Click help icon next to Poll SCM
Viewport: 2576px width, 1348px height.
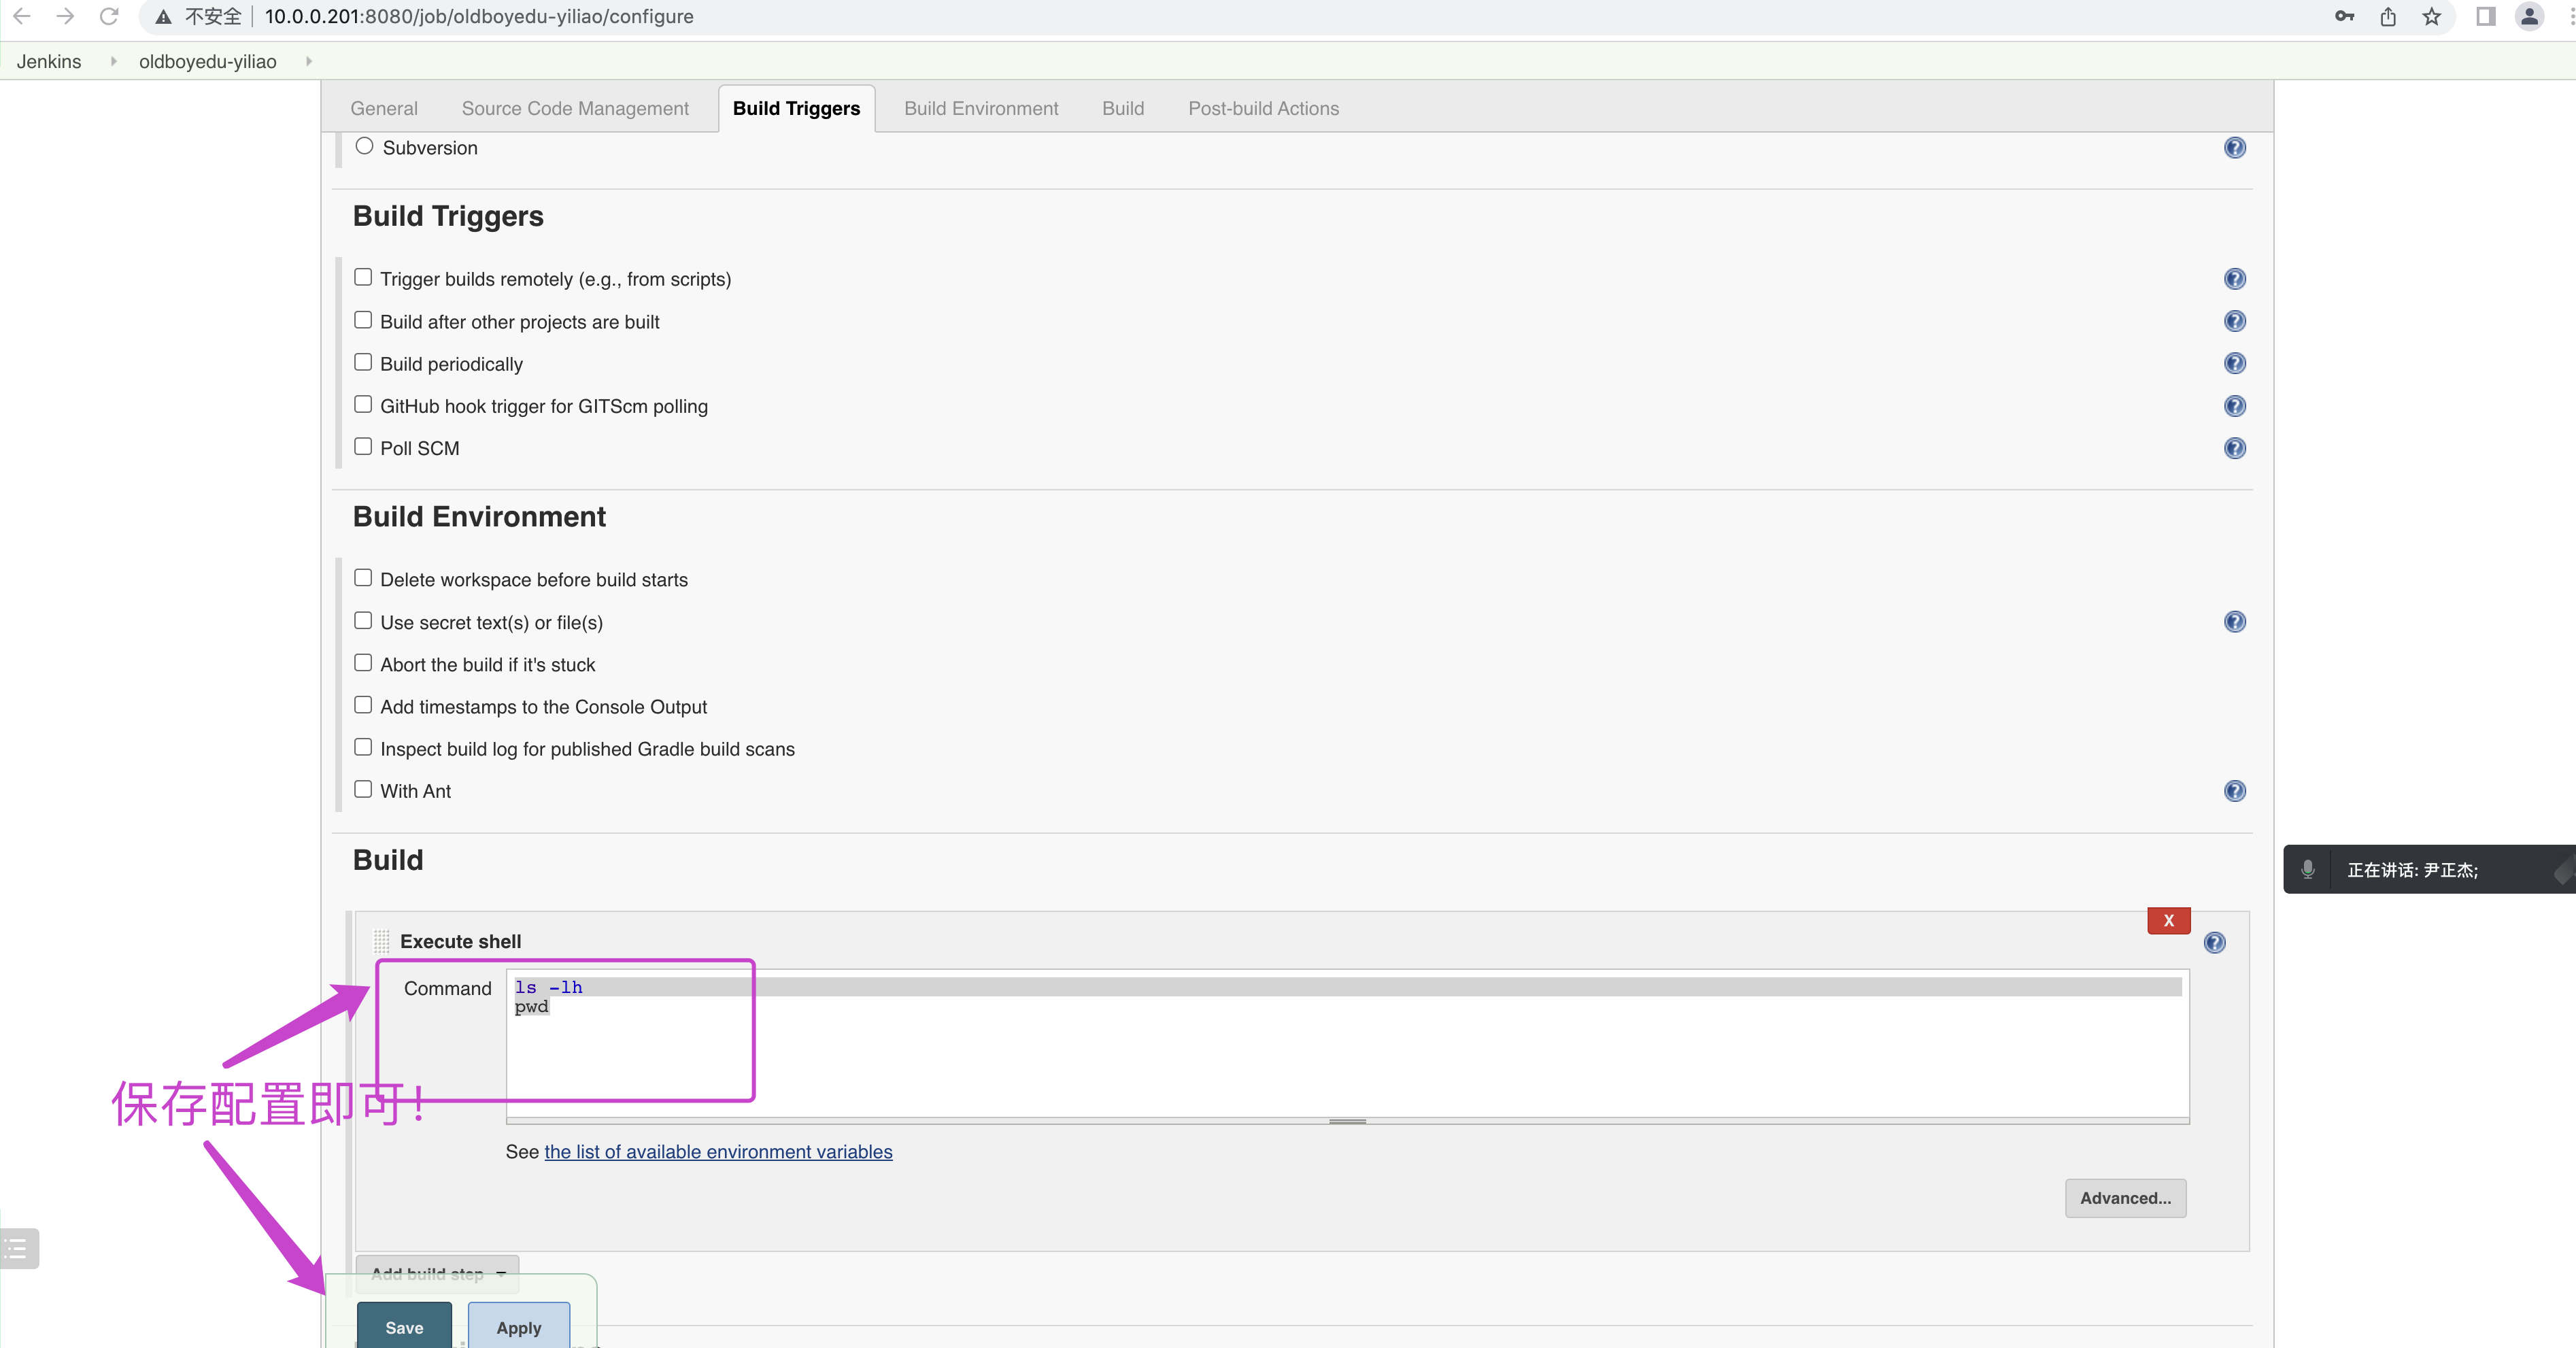(2234, 448)
